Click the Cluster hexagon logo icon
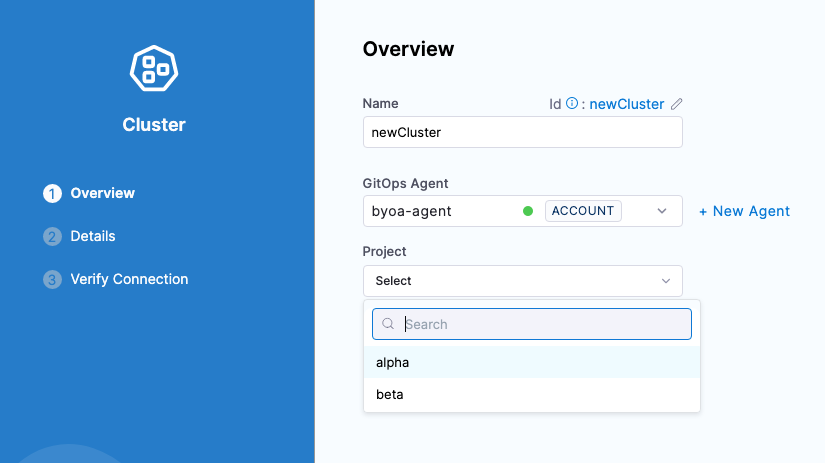825x463 pixels. [x=154, y=68]
